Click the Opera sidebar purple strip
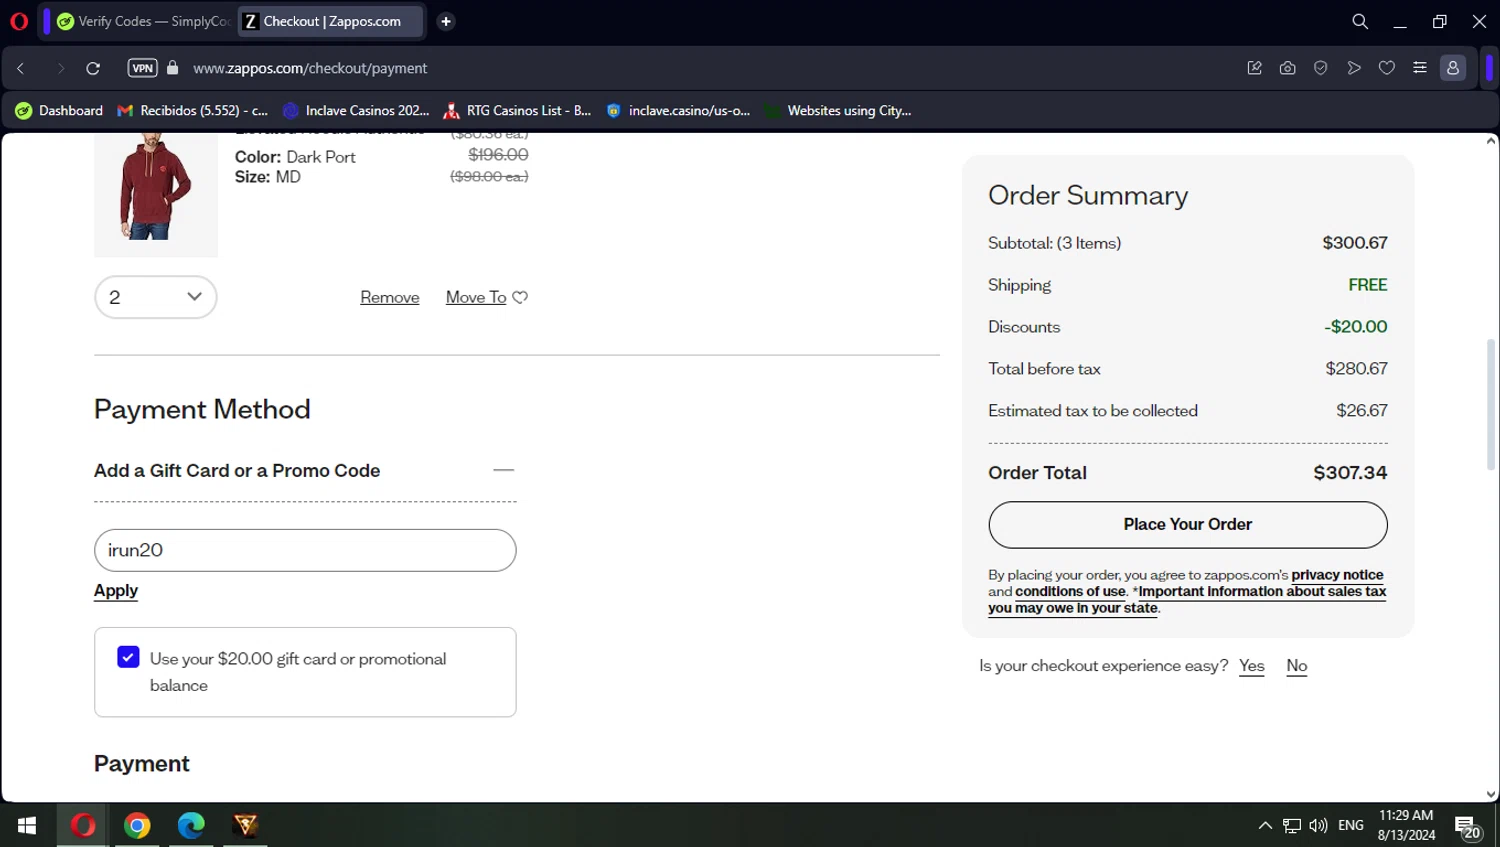The height and width of the screenshot is (847, 1500). [1489, 68]
